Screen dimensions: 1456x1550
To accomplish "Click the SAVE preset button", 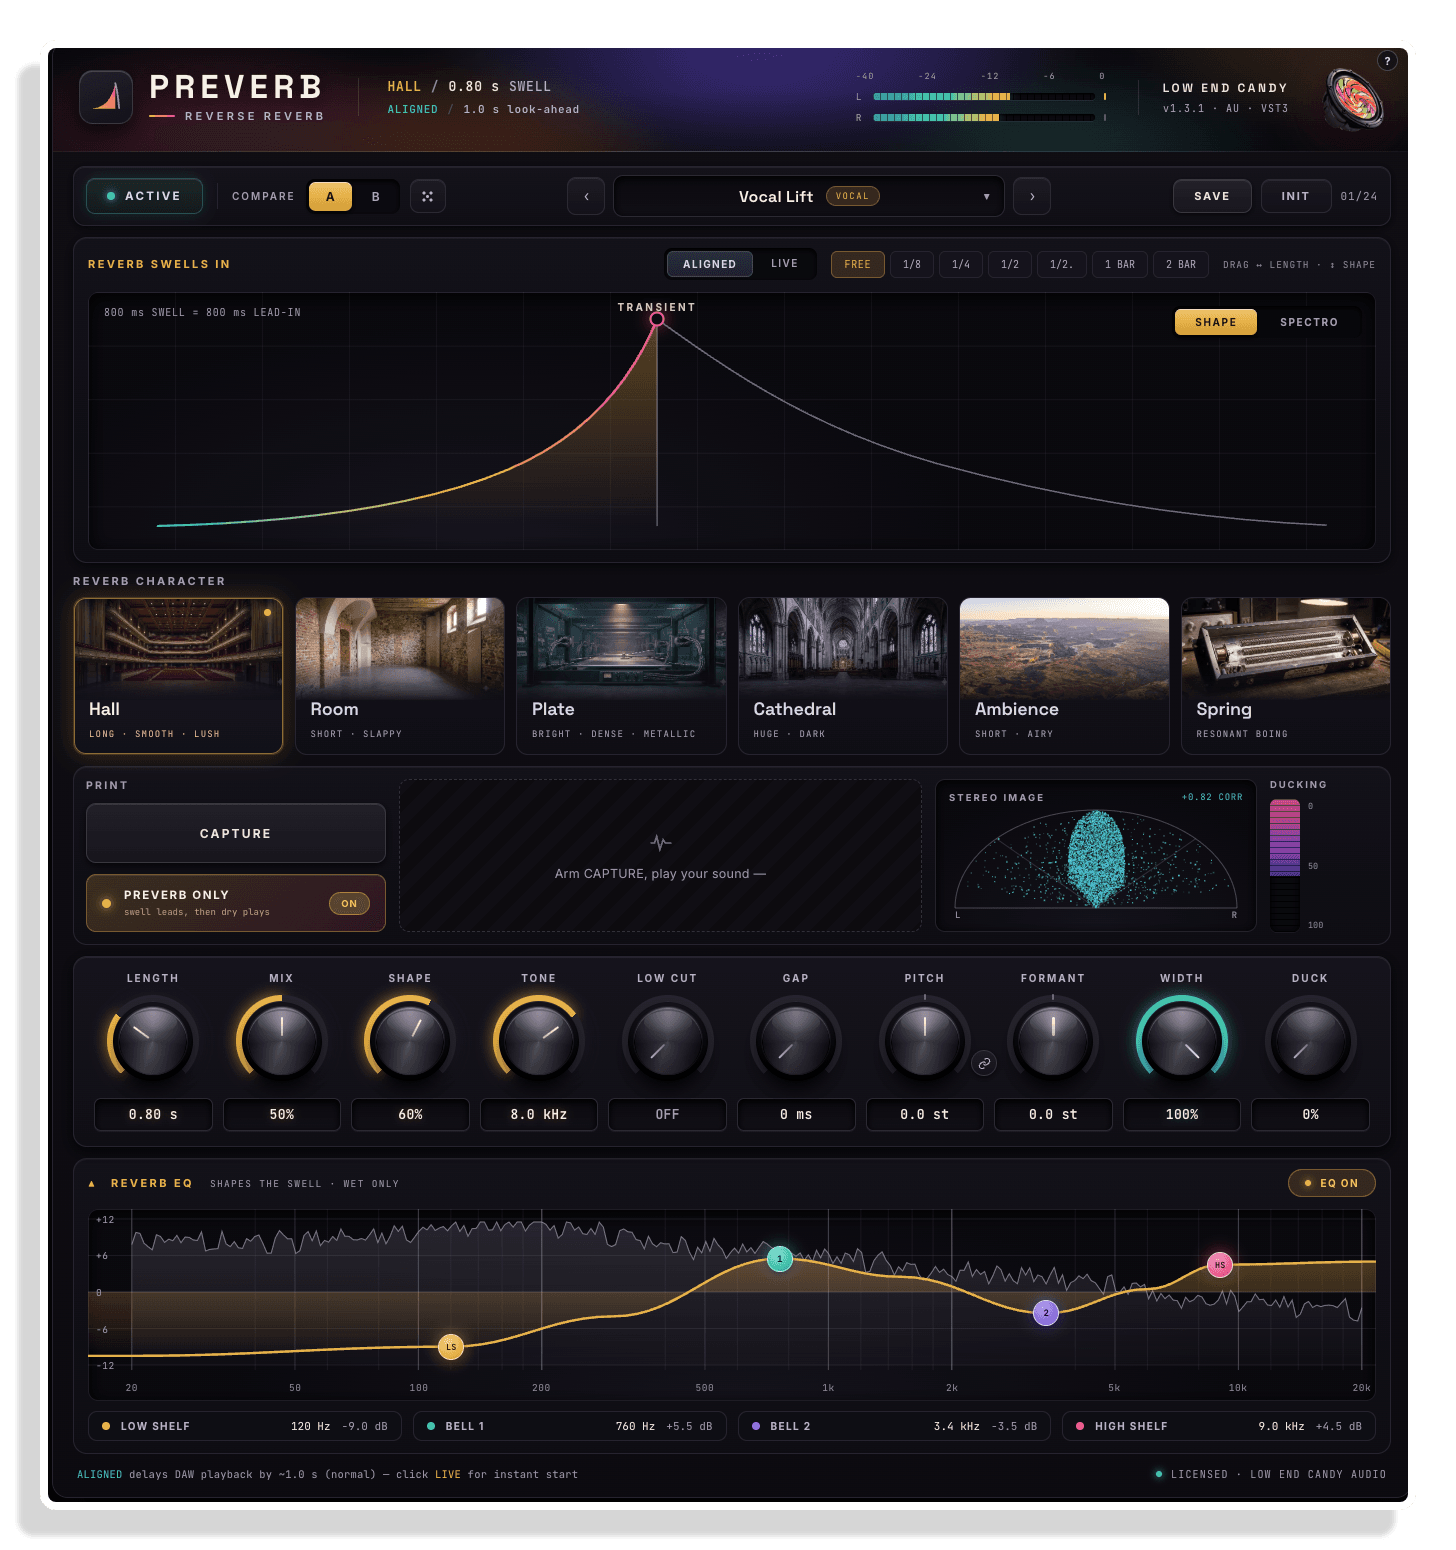I will (x=1212, y=196).
